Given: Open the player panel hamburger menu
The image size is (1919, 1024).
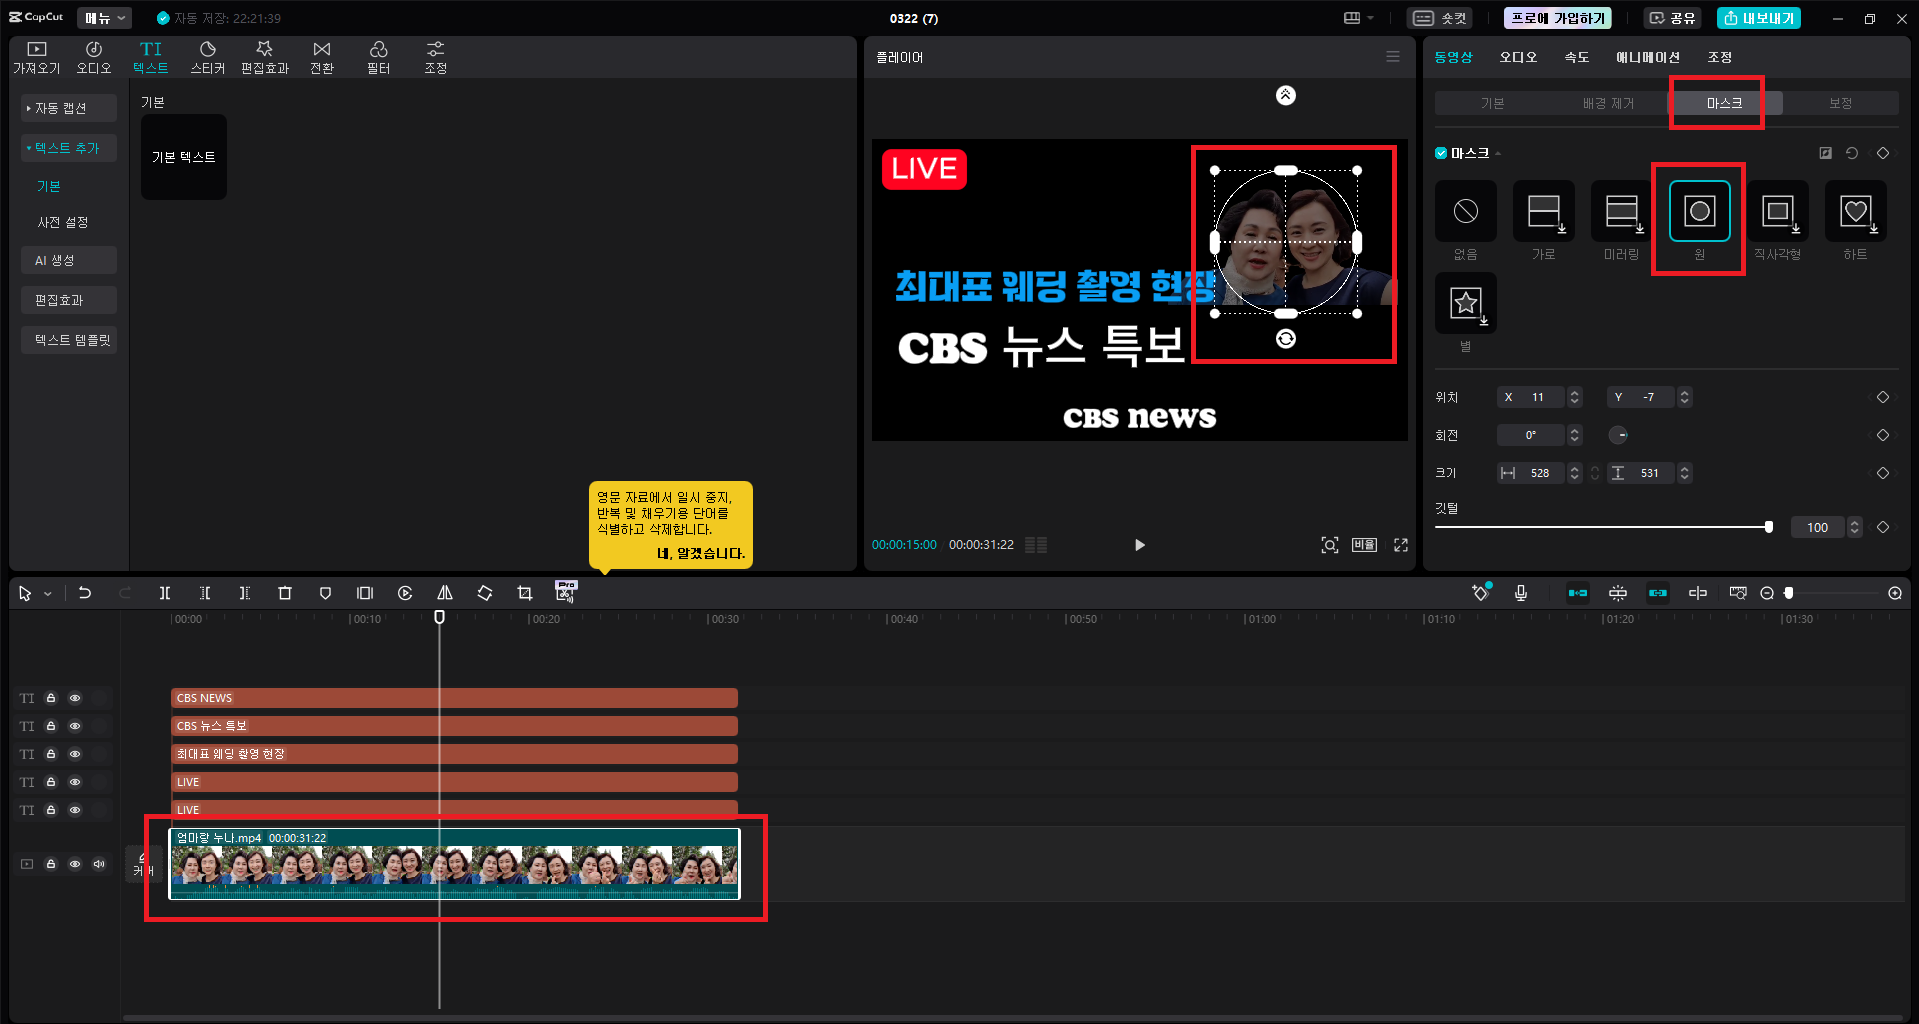Looking at the screenshot, I should coord(1393,57).
